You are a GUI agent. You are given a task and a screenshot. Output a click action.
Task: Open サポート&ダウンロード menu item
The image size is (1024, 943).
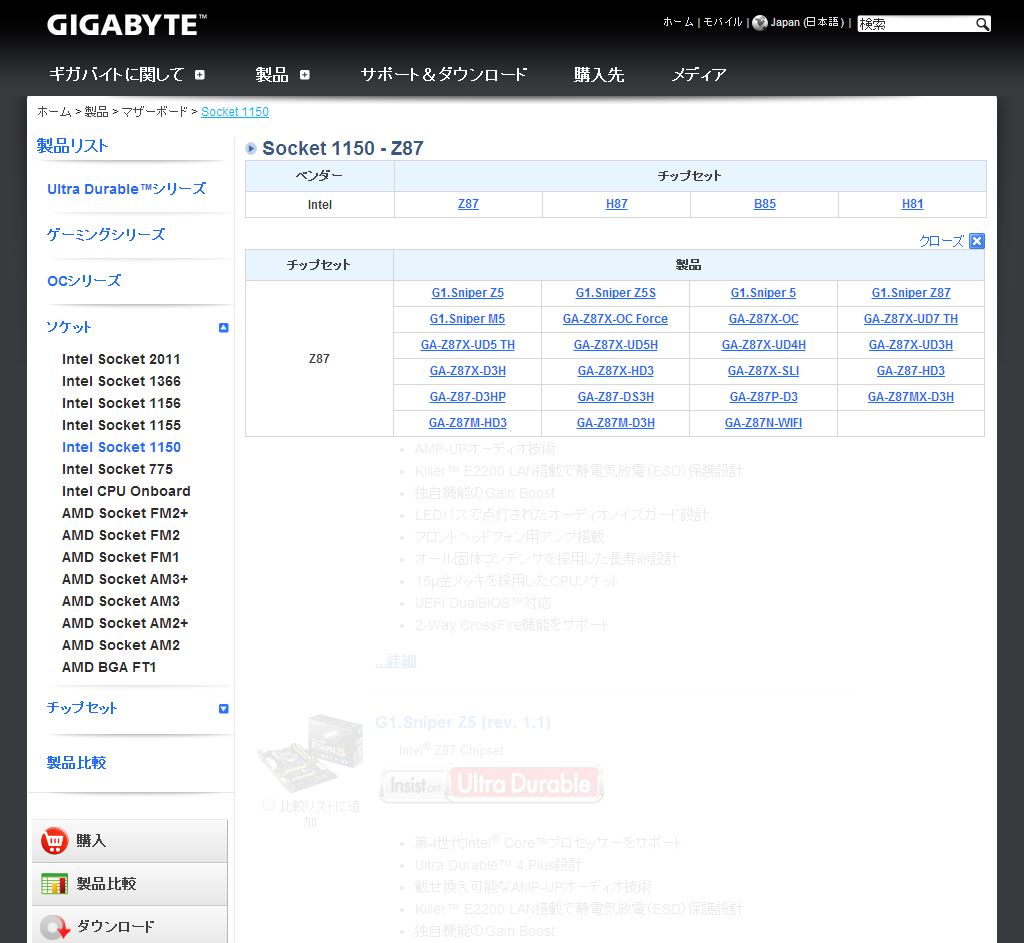click(443, 75)
